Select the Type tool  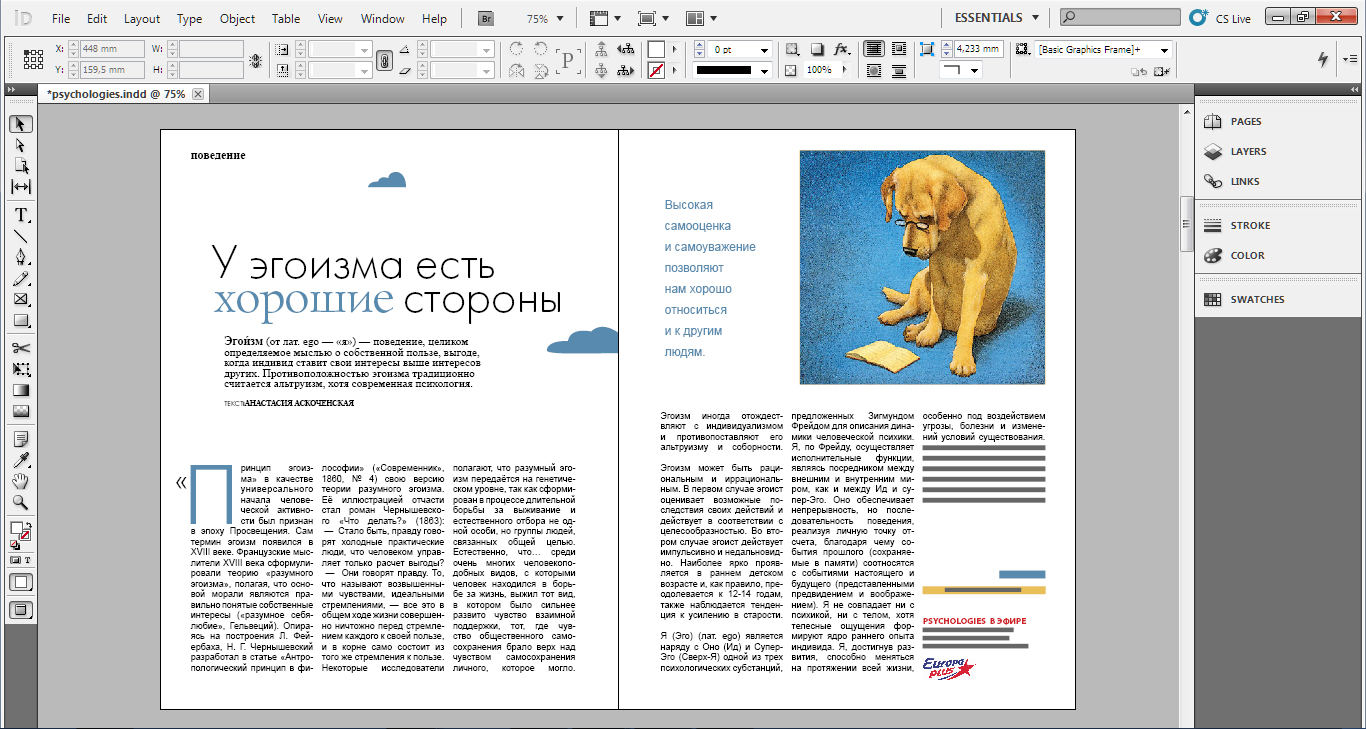[x=21, y=215]
